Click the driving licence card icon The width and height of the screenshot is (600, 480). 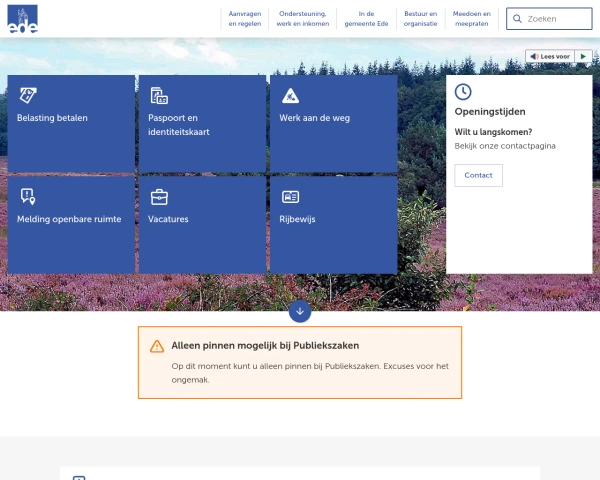(x=290, y=197)
